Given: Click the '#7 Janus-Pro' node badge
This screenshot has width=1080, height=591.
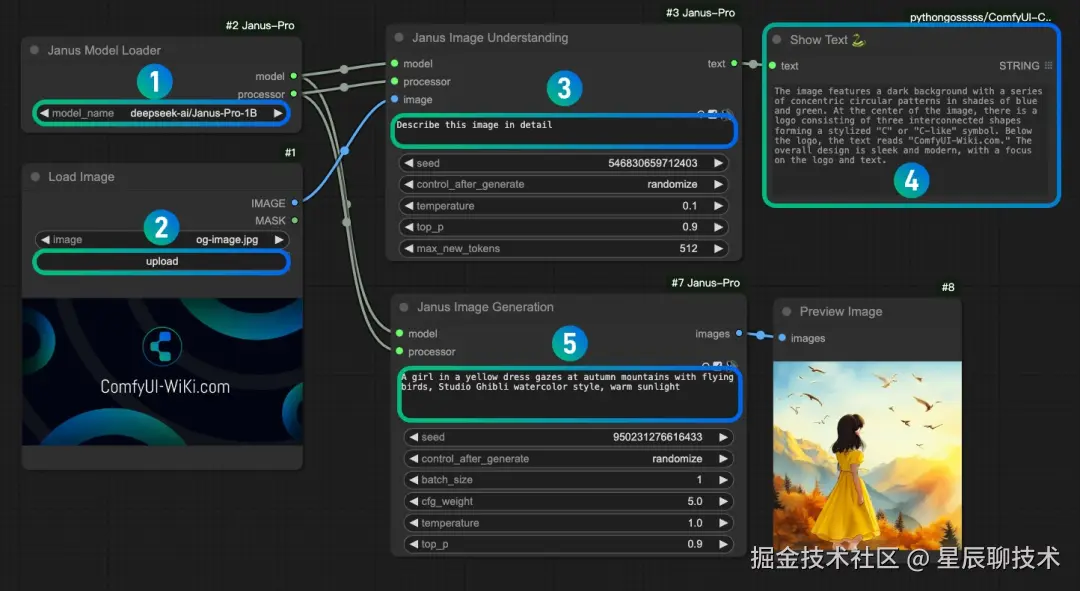Looking at the screenshot, I should pyautogui.click(x=705, y=283).
